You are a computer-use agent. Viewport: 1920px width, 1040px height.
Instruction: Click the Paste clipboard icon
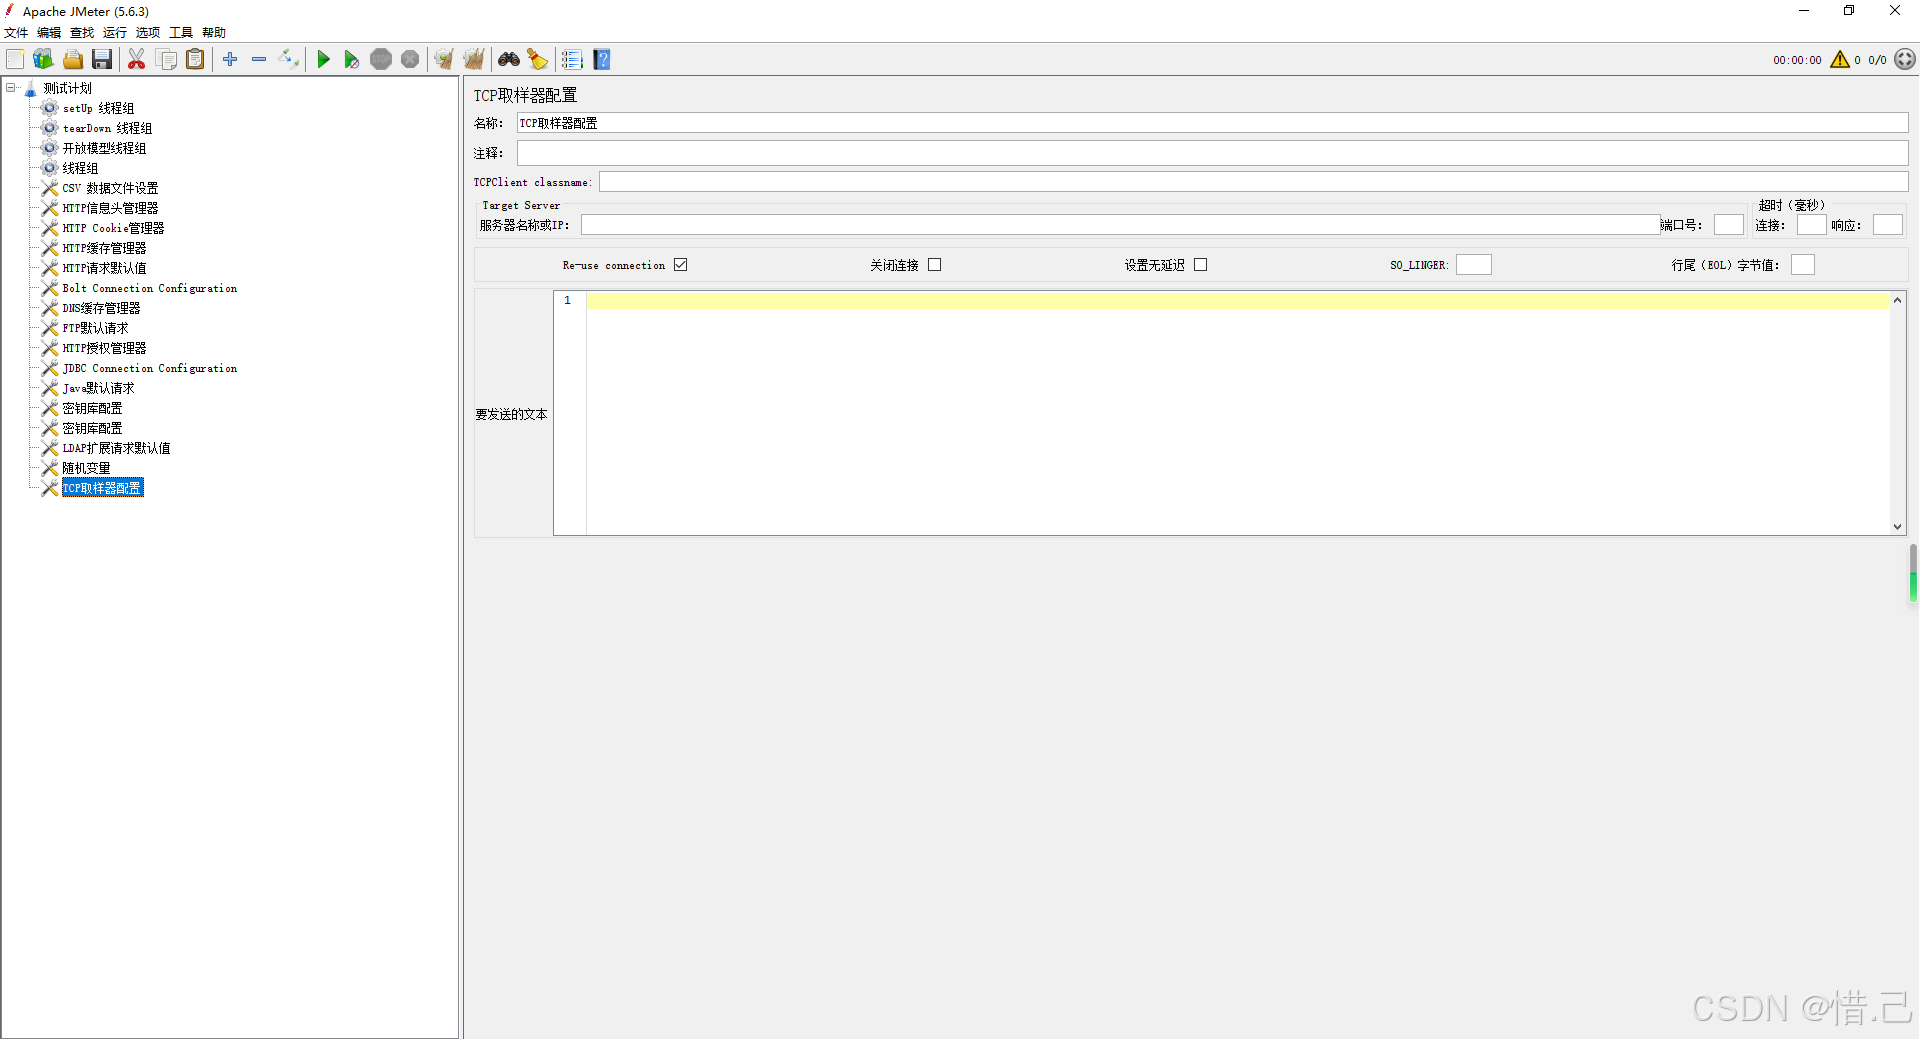196,60
